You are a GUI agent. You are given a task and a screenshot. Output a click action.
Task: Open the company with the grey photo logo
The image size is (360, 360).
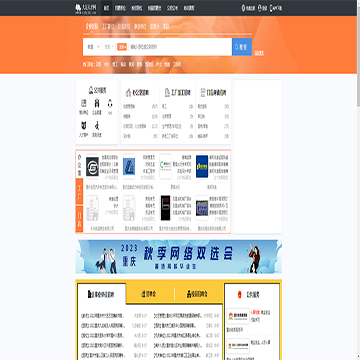click(x=202, y=208)
